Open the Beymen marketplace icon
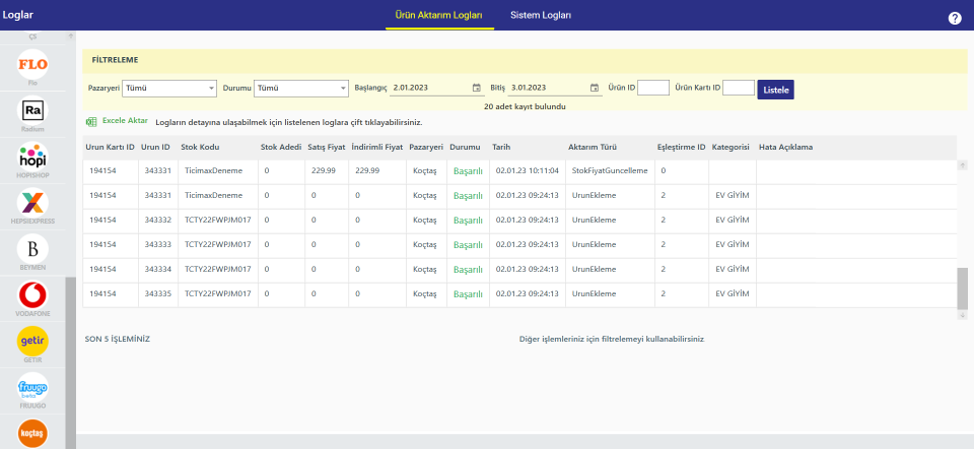This screenshot has height=451, width=976. (33, 249)
